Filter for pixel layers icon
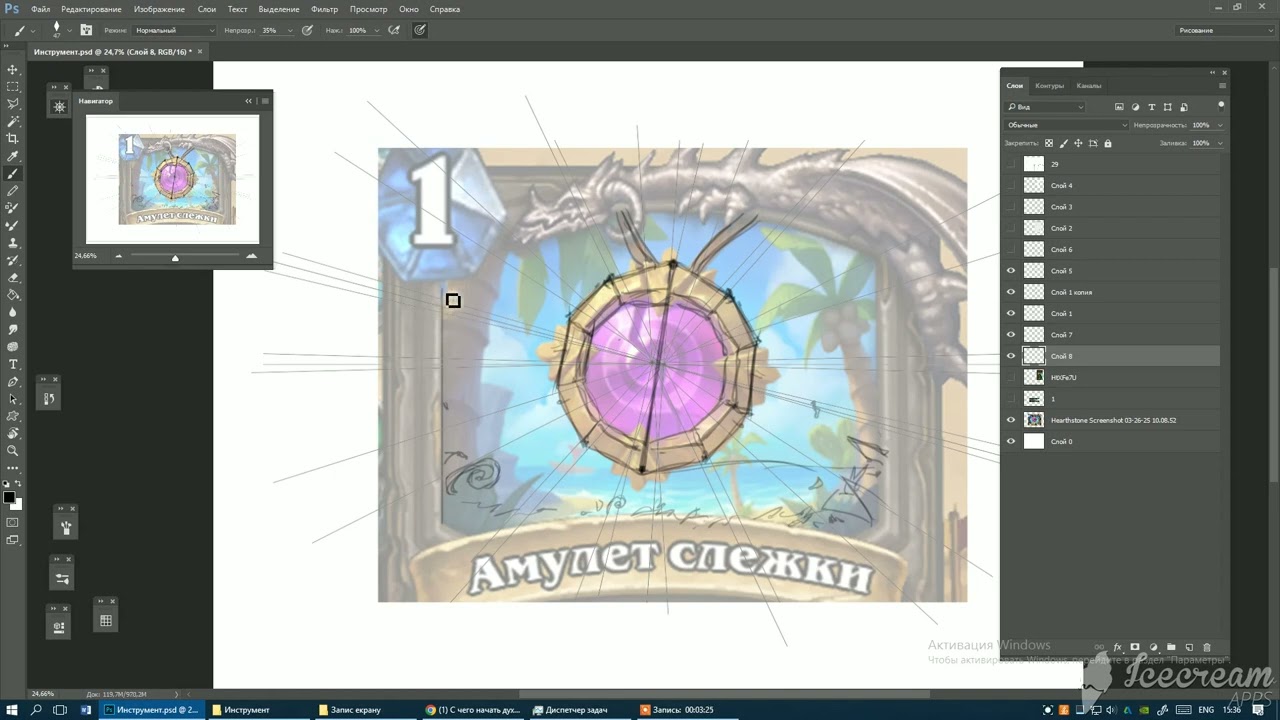 pos(1119,107)
